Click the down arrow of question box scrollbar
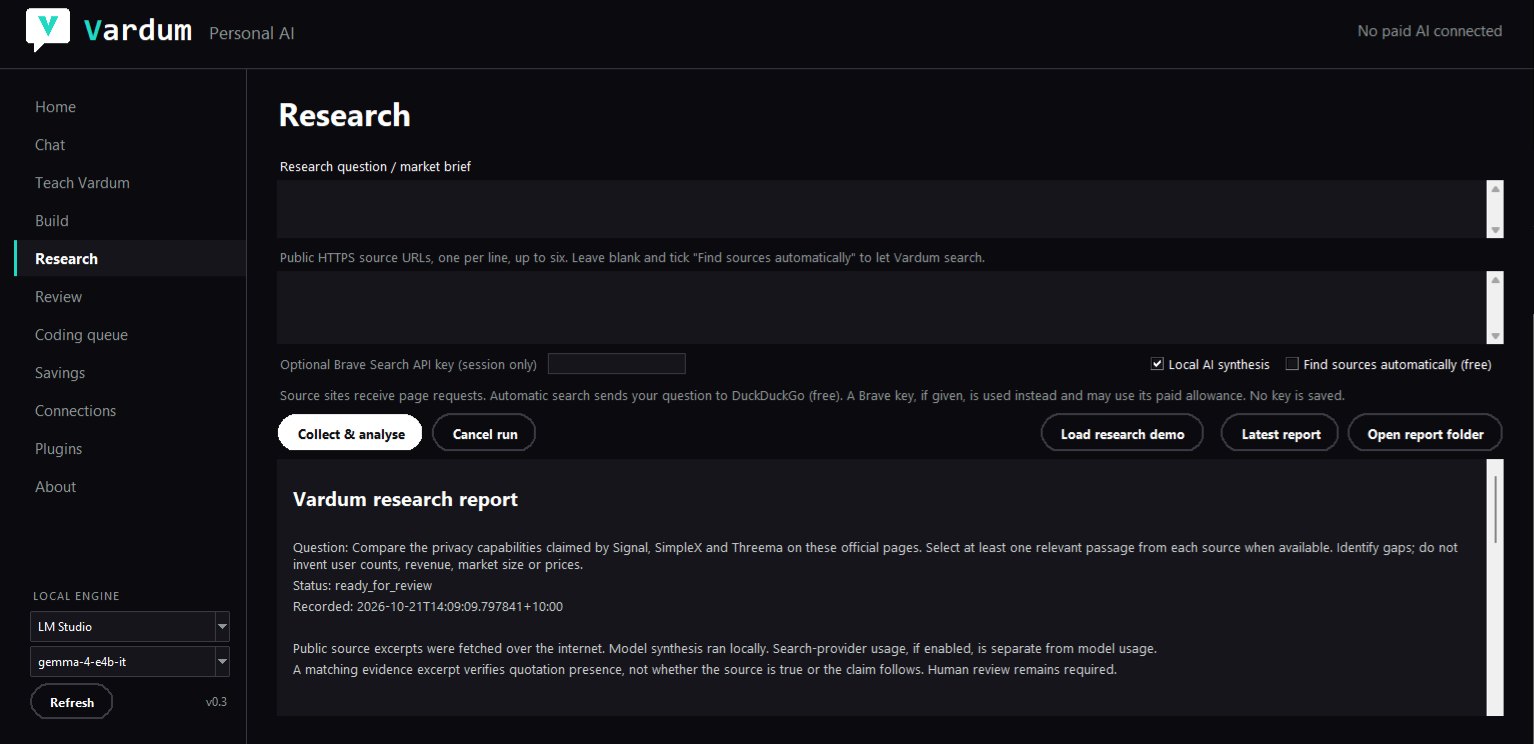 coord(1495,229)
